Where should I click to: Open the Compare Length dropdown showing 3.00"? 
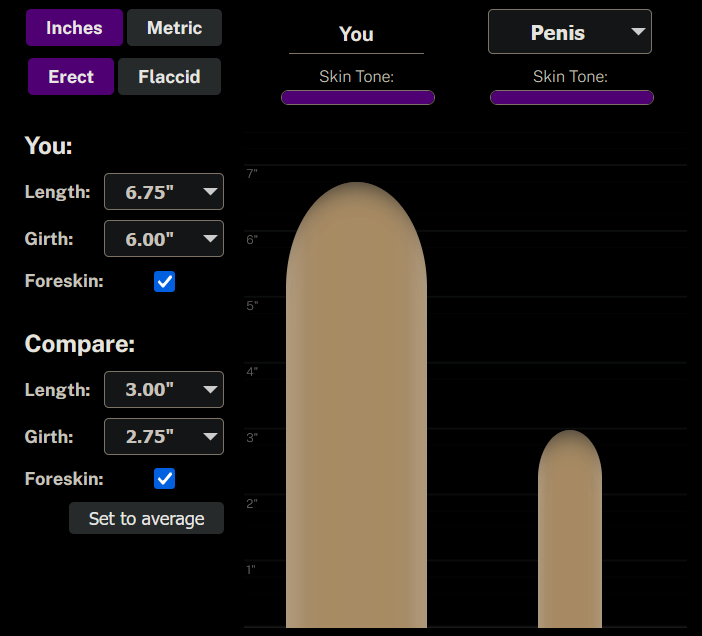164,389
